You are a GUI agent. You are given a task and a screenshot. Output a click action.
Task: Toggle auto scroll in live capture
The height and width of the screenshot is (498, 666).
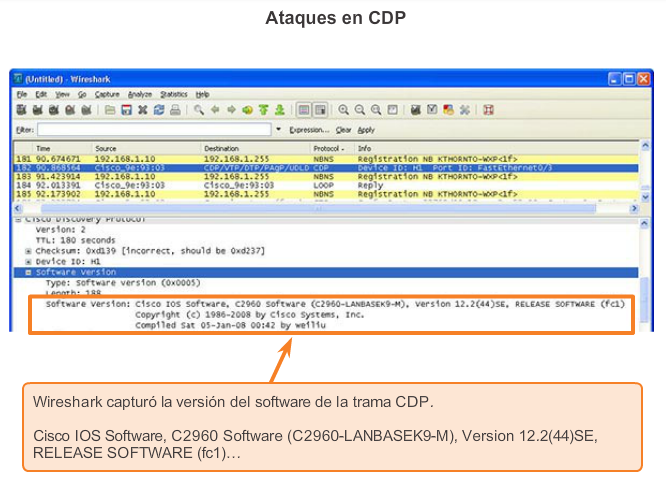point(320,110)
